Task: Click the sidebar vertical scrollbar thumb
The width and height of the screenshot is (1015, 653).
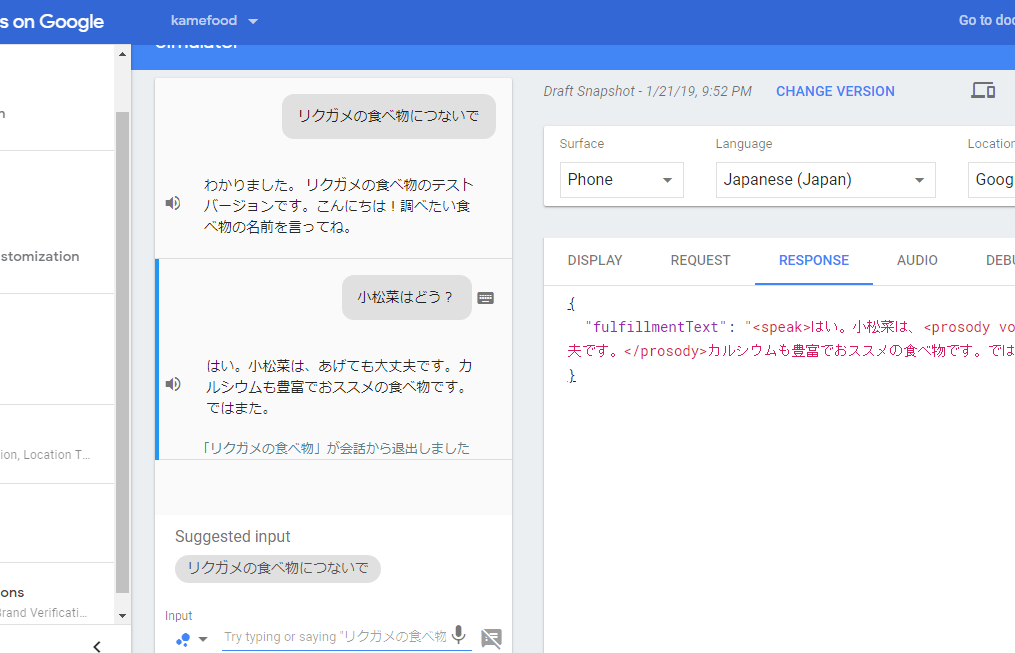Action: click(x=122, y=352)
